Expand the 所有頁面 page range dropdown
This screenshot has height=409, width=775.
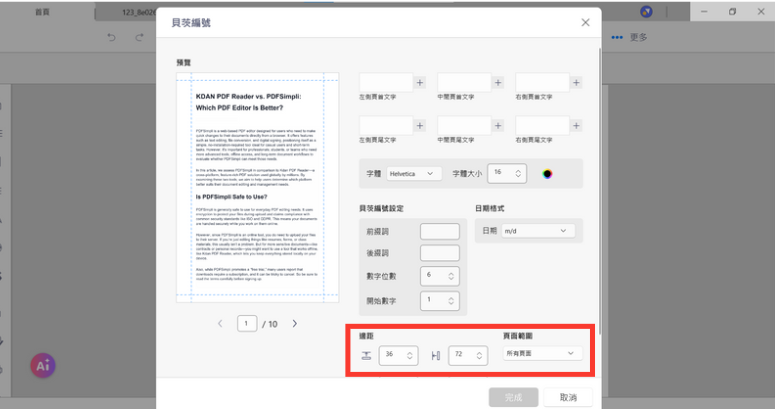[x=542, y=353]
